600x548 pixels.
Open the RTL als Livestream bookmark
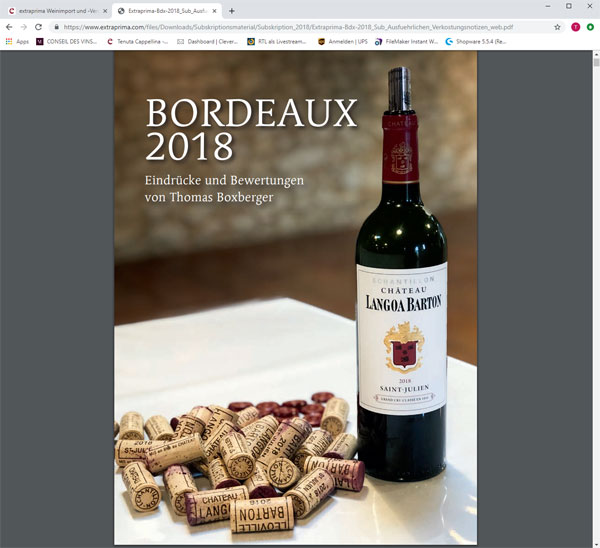(277, 41)
